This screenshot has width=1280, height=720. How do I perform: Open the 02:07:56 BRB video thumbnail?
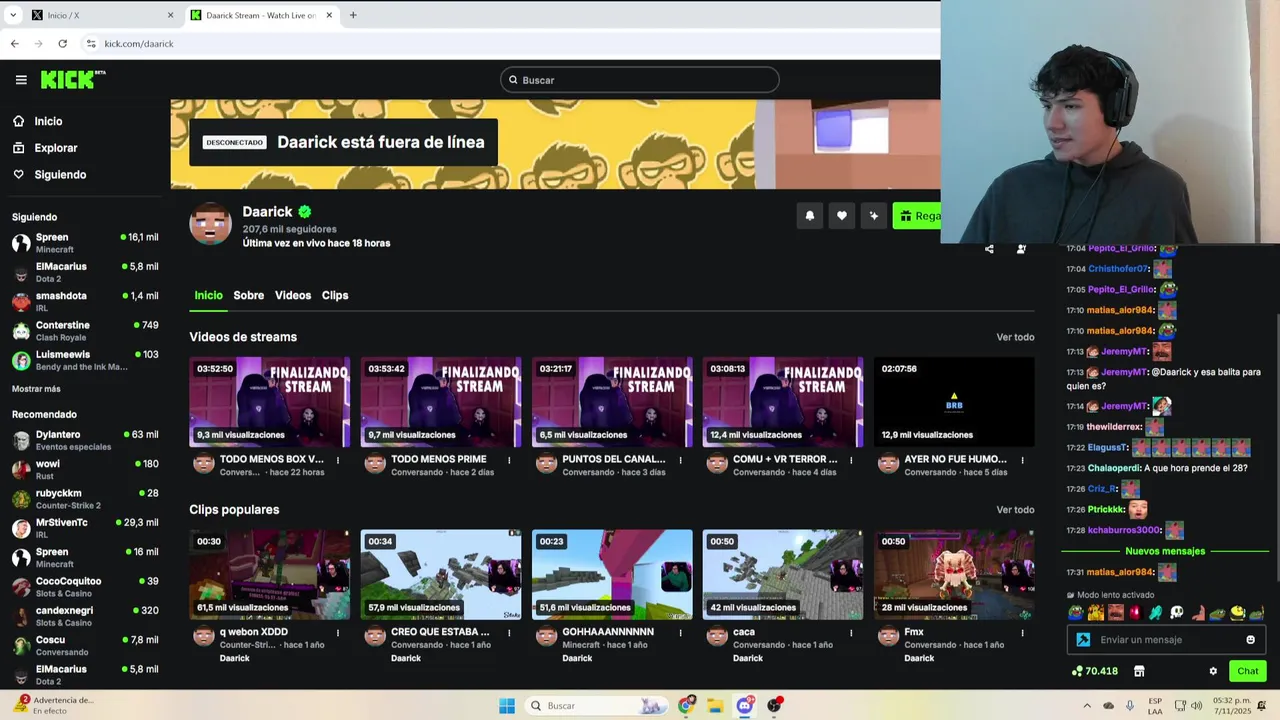tap(954, 402)
